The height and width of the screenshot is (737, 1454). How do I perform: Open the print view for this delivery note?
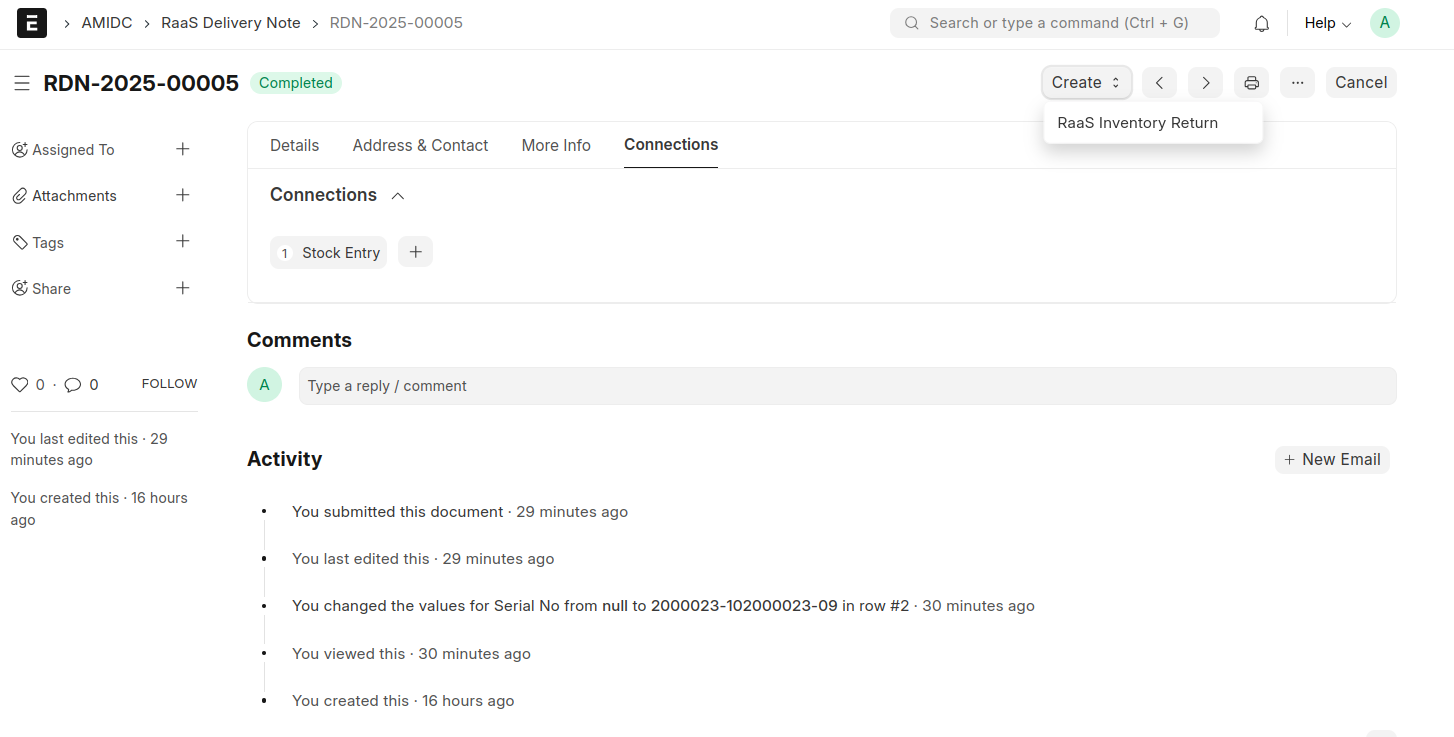point(1251,82)
